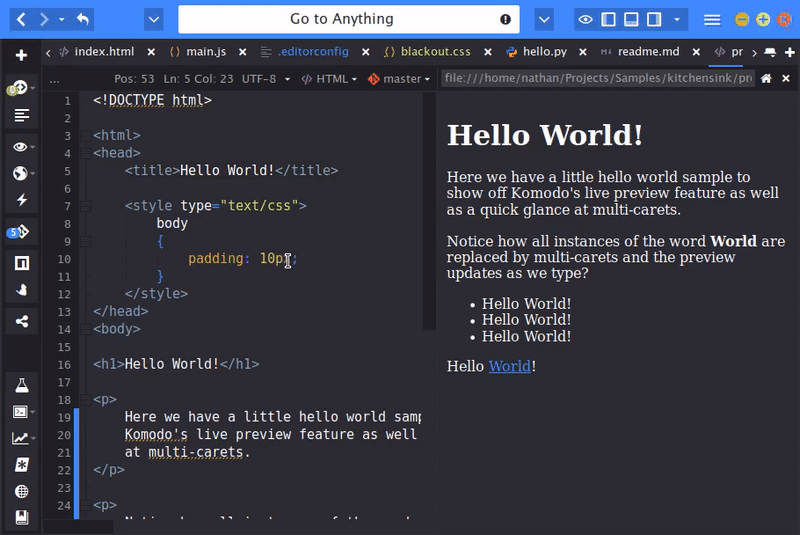Collapse the fold marker at line 3

coord(86,136)
